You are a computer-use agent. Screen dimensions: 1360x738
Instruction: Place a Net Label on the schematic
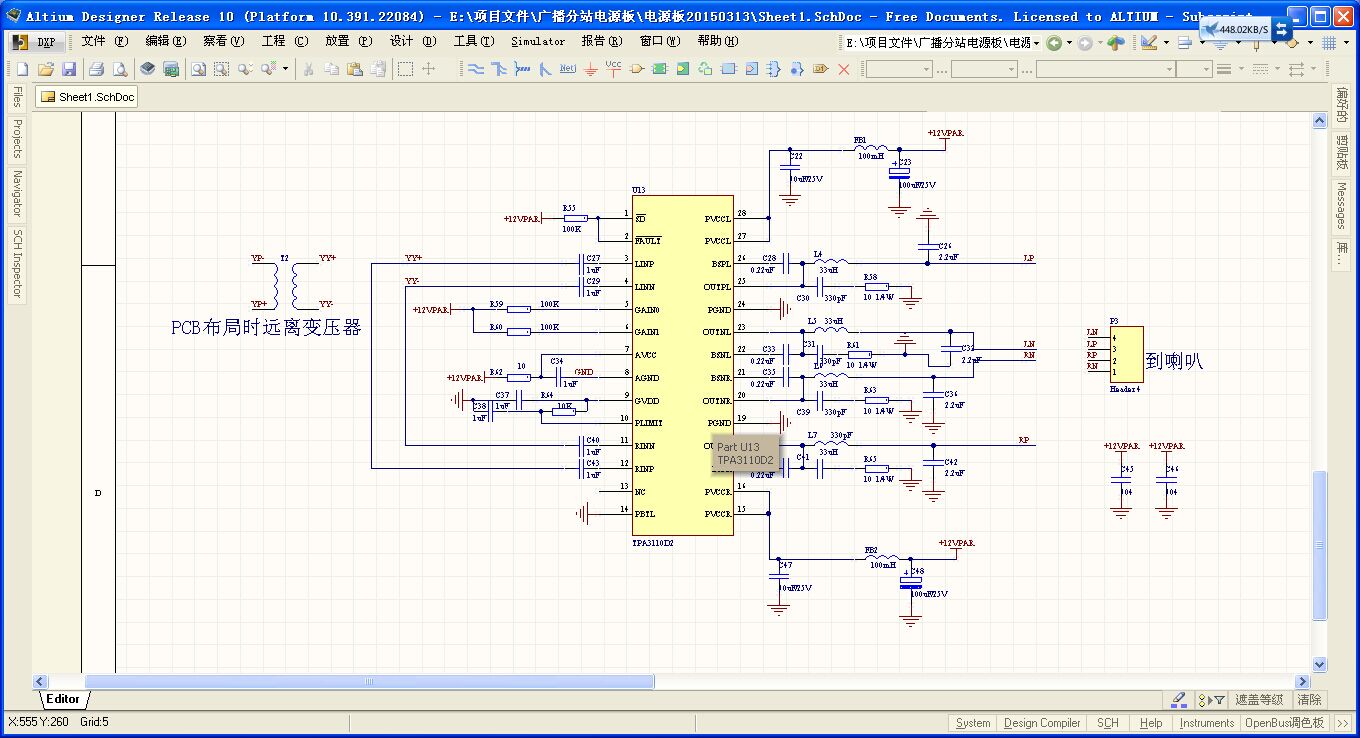point(567,69)
